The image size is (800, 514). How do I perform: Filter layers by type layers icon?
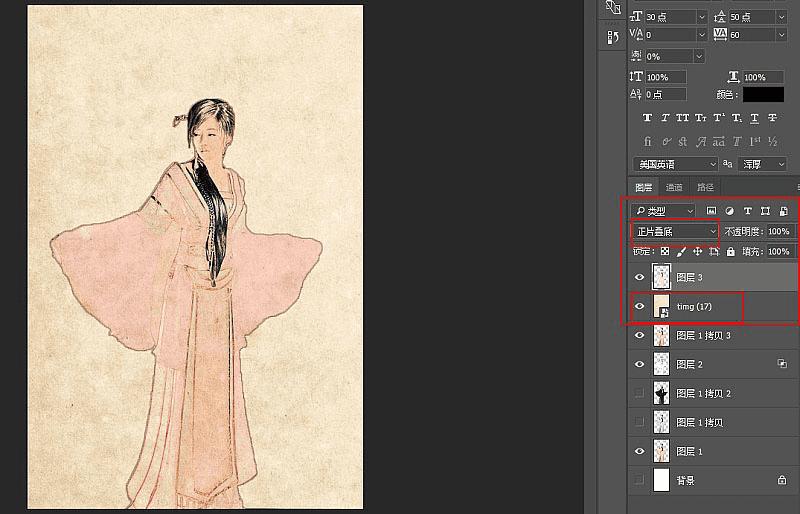point(747,211)
